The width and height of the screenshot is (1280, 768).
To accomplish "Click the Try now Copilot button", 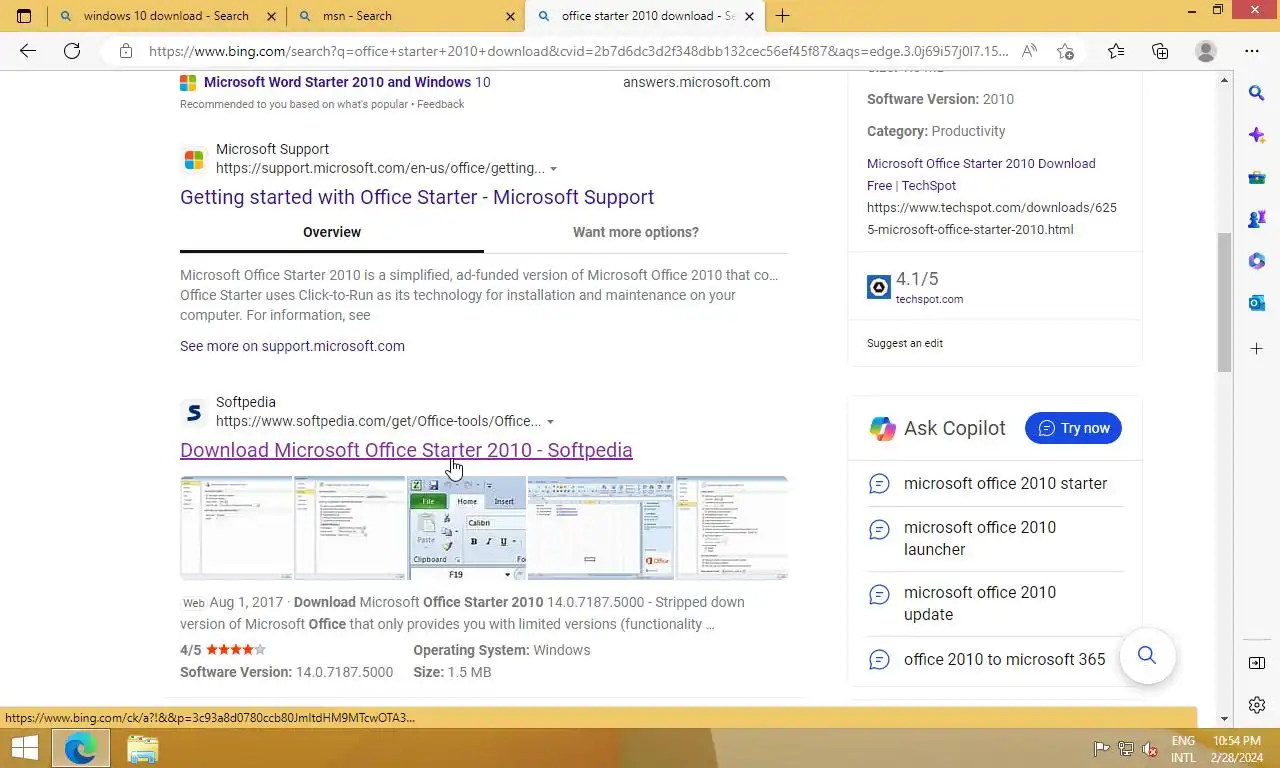I will tap(1073, 428).
